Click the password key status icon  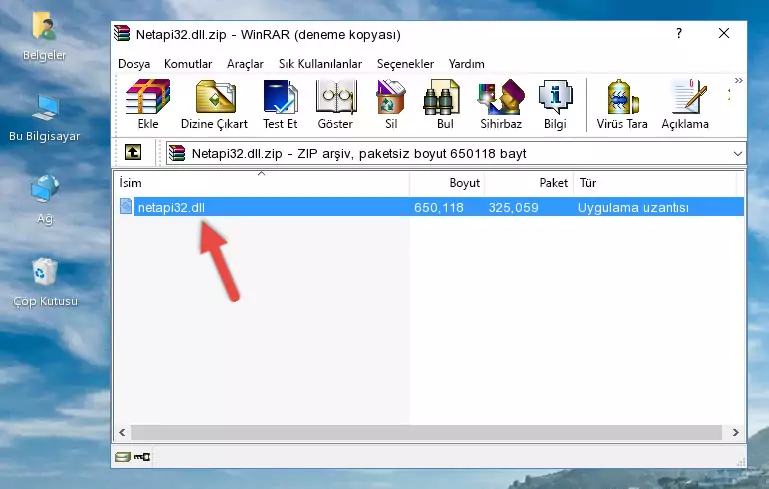click(142, 457)
